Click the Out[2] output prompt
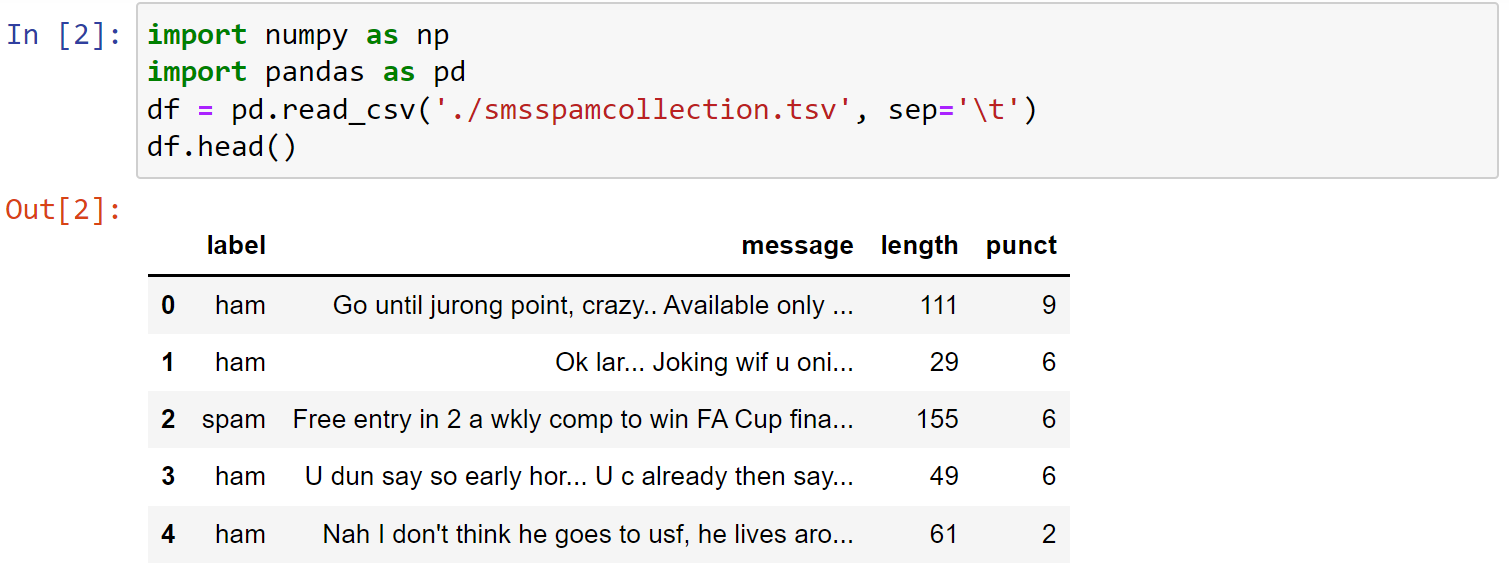1509x568 pixels. point(64,210)
